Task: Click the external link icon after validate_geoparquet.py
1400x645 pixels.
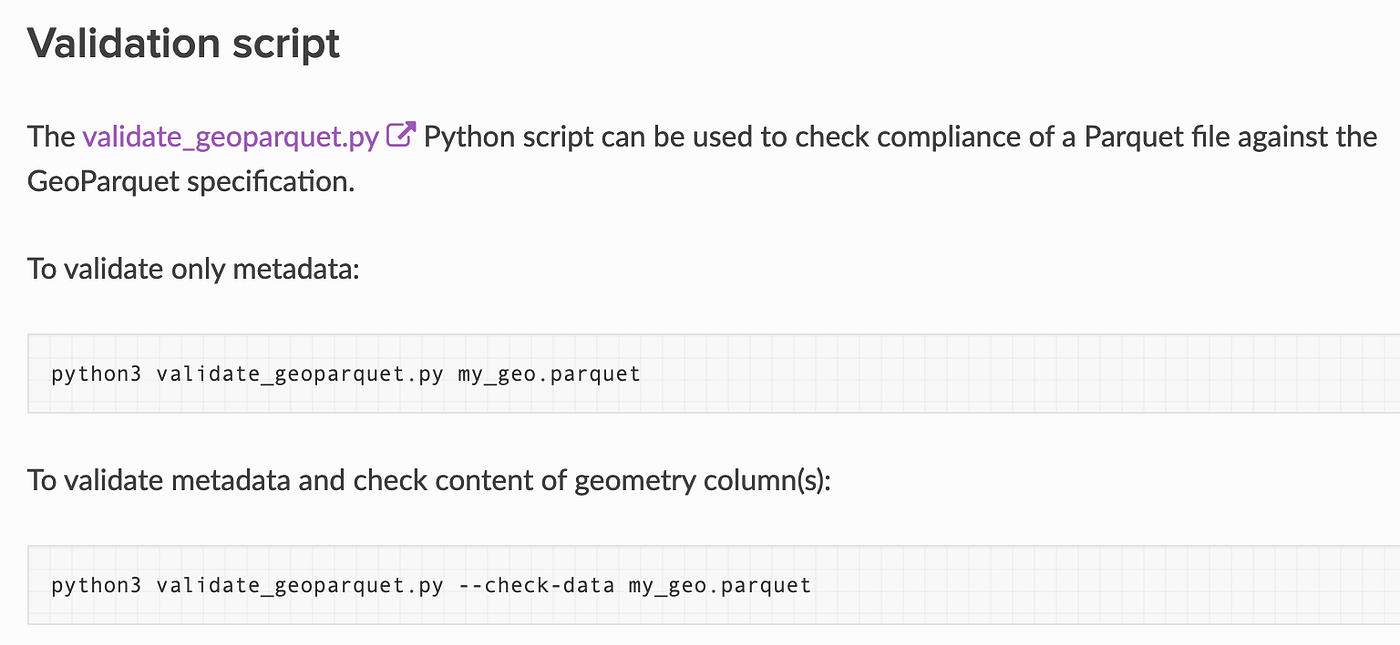Action: click(400, 135)
